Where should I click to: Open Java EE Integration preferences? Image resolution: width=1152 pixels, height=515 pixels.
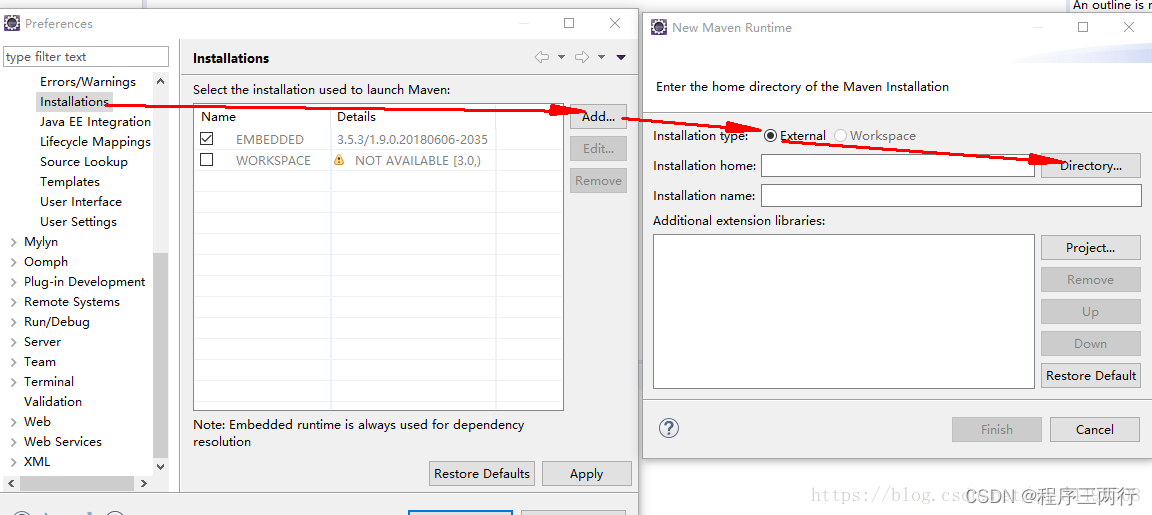point(96,122)
